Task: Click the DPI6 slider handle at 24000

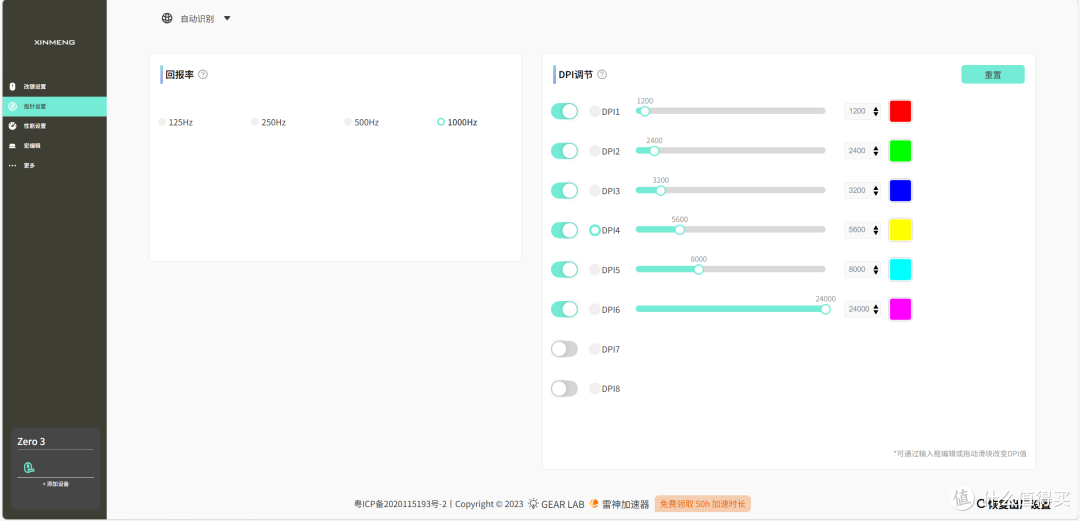Action: 826,309
